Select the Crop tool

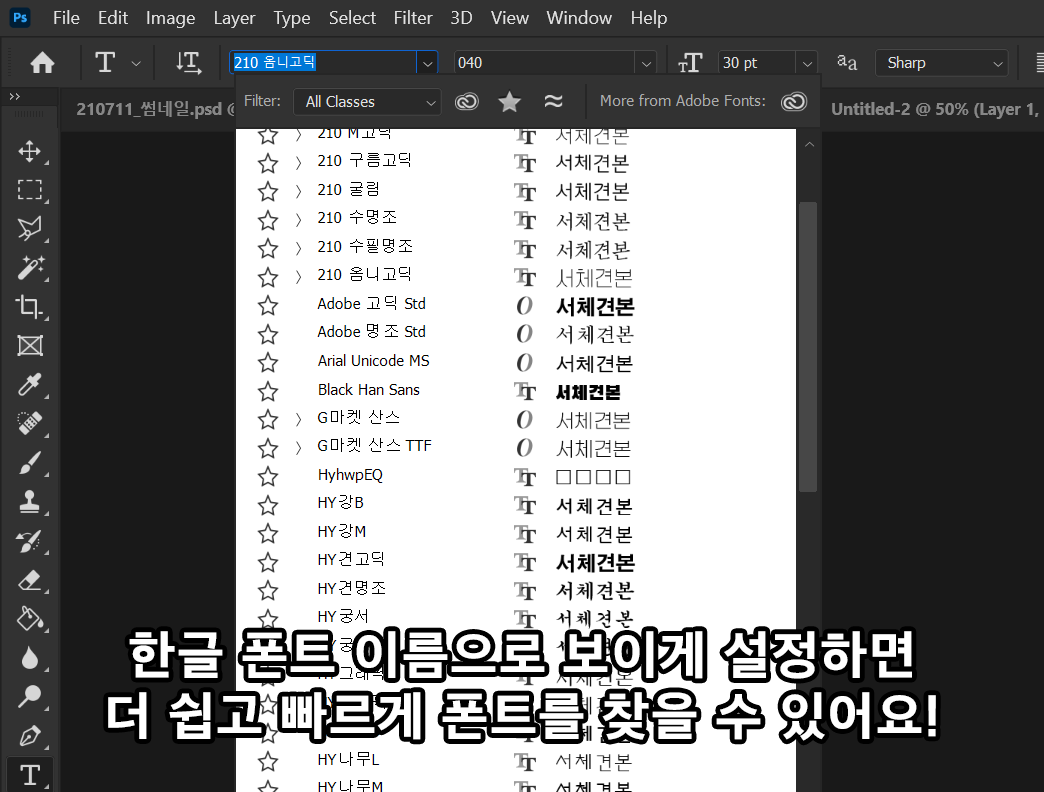pyautogui.click(x=30, y=306)
